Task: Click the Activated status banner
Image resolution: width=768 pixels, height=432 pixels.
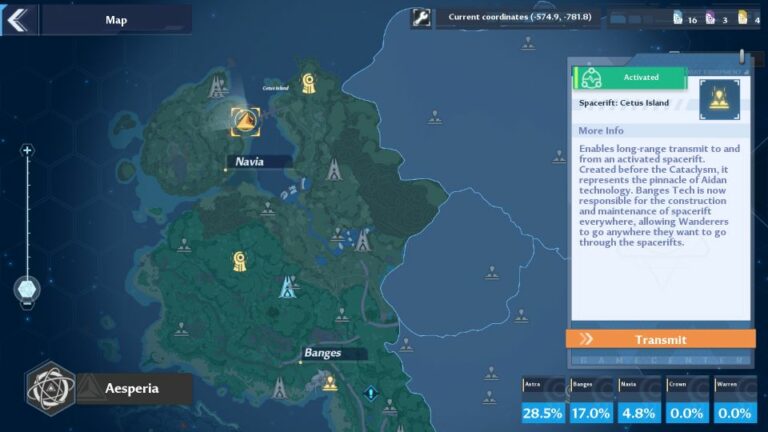Action: [x=629, y=77]
